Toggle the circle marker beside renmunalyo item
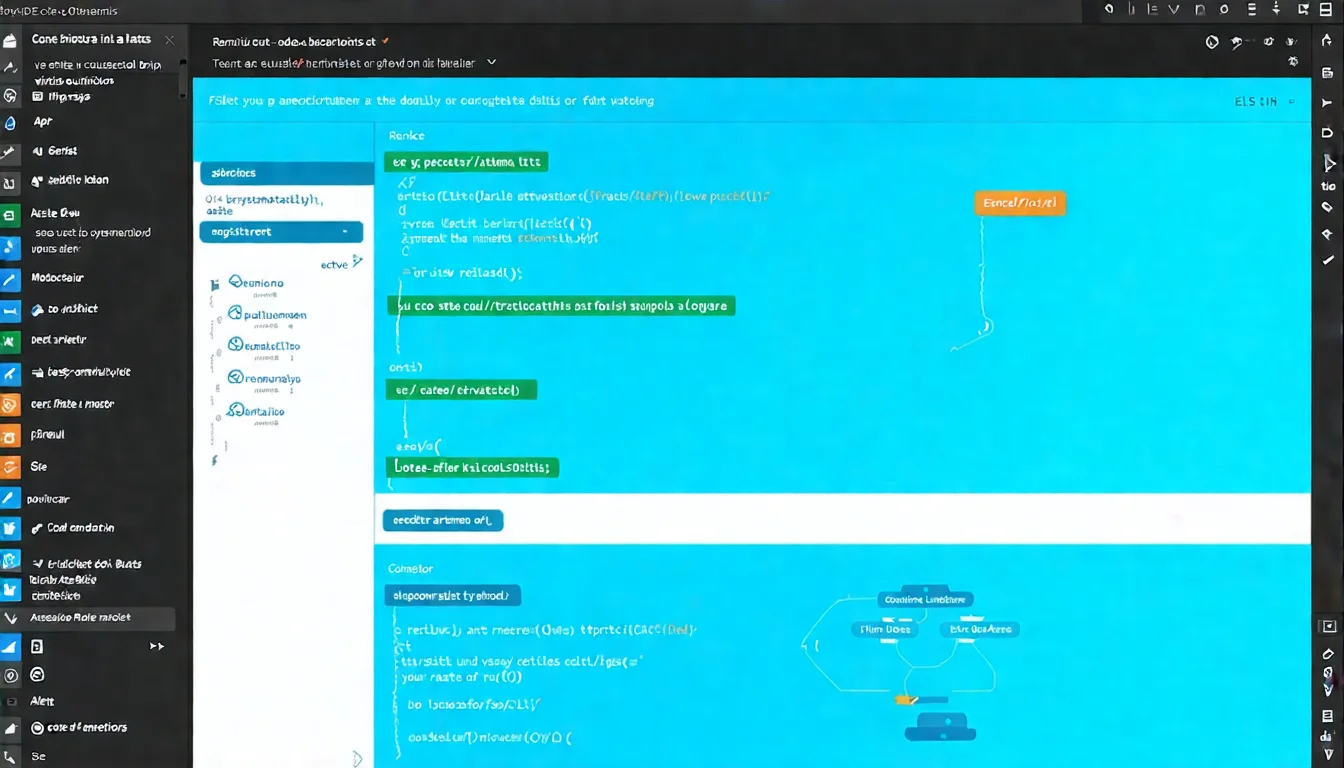The image size is (1344, 768). [x=236, y=378]
